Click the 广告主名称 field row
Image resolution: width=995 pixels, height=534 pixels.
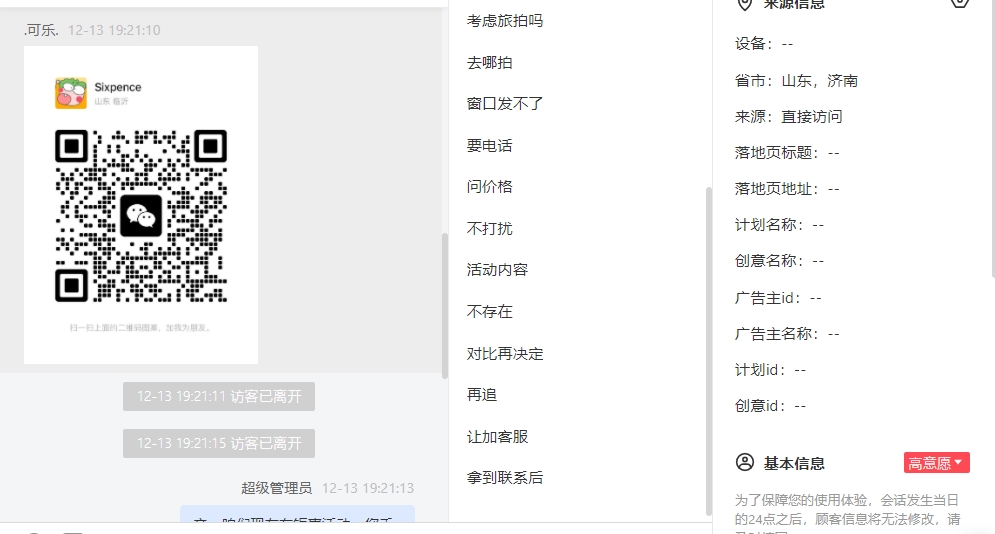[787, 334]
